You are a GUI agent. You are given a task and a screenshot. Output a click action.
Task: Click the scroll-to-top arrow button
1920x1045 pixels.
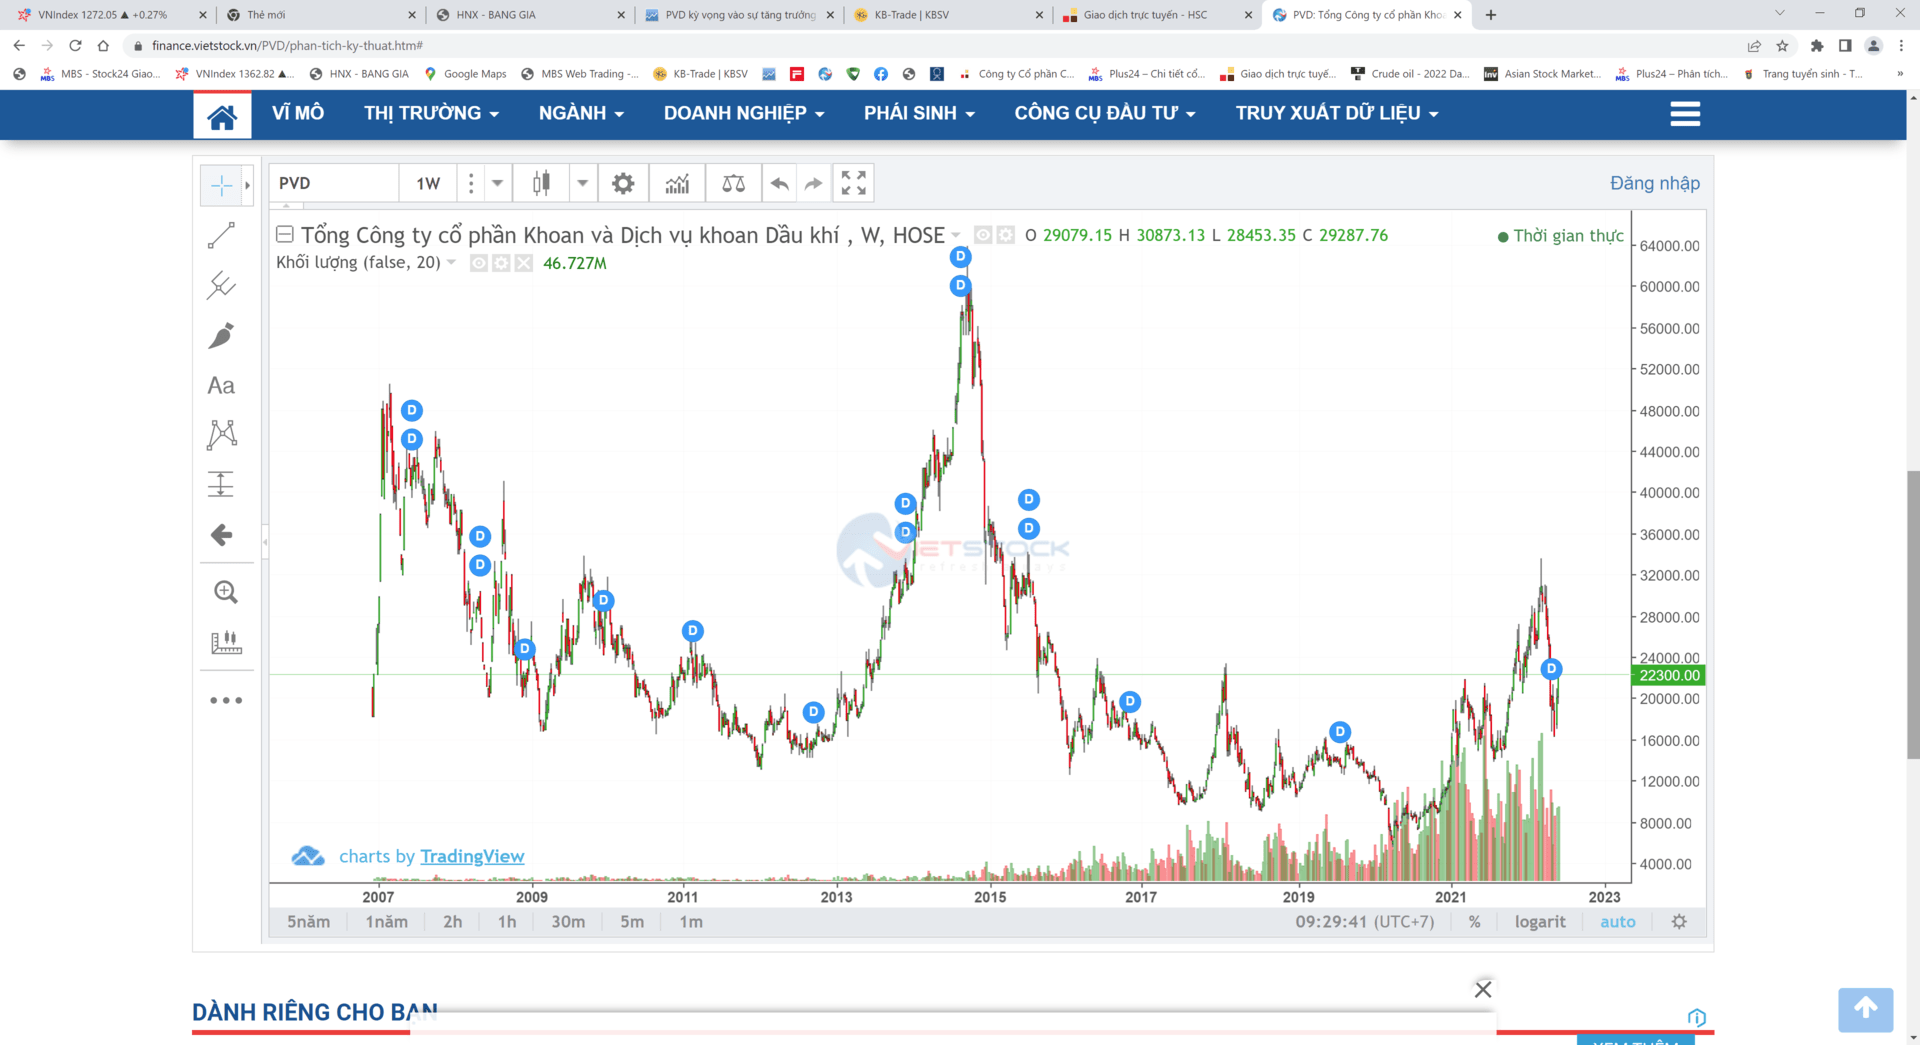click(1865, 1010)
